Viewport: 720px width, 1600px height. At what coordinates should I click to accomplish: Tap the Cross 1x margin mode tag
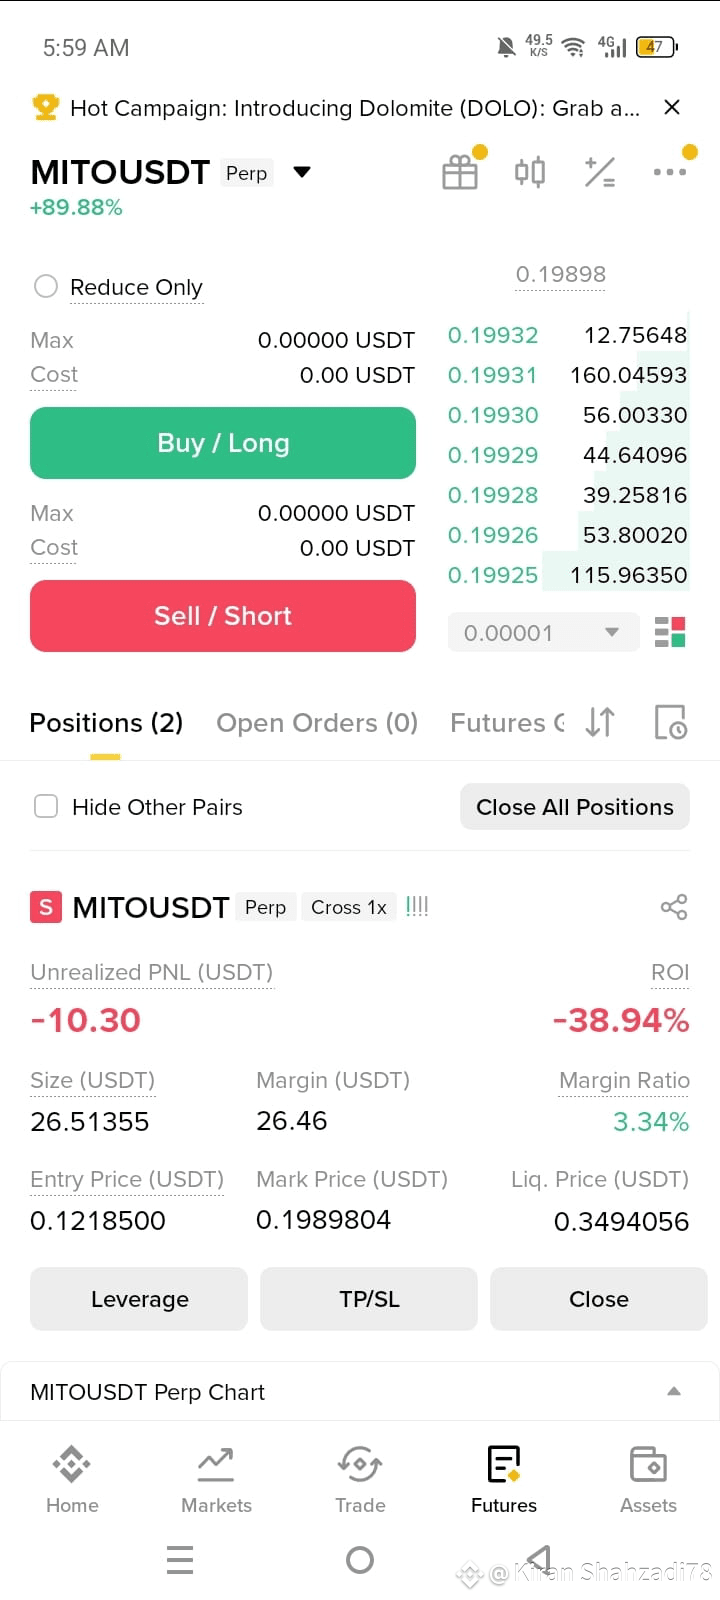point(349,907)
